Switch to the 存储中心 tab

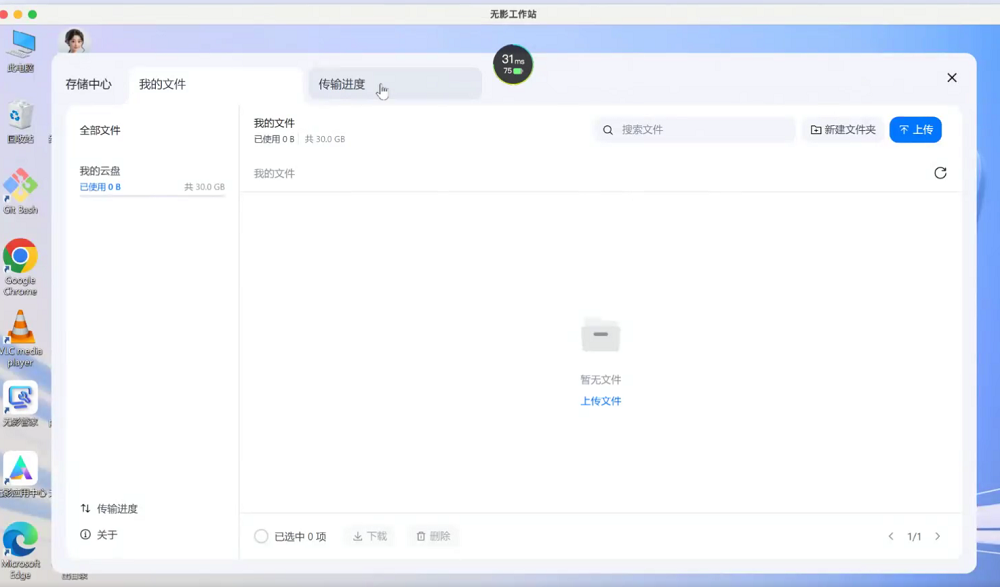[x=91, y=85]
